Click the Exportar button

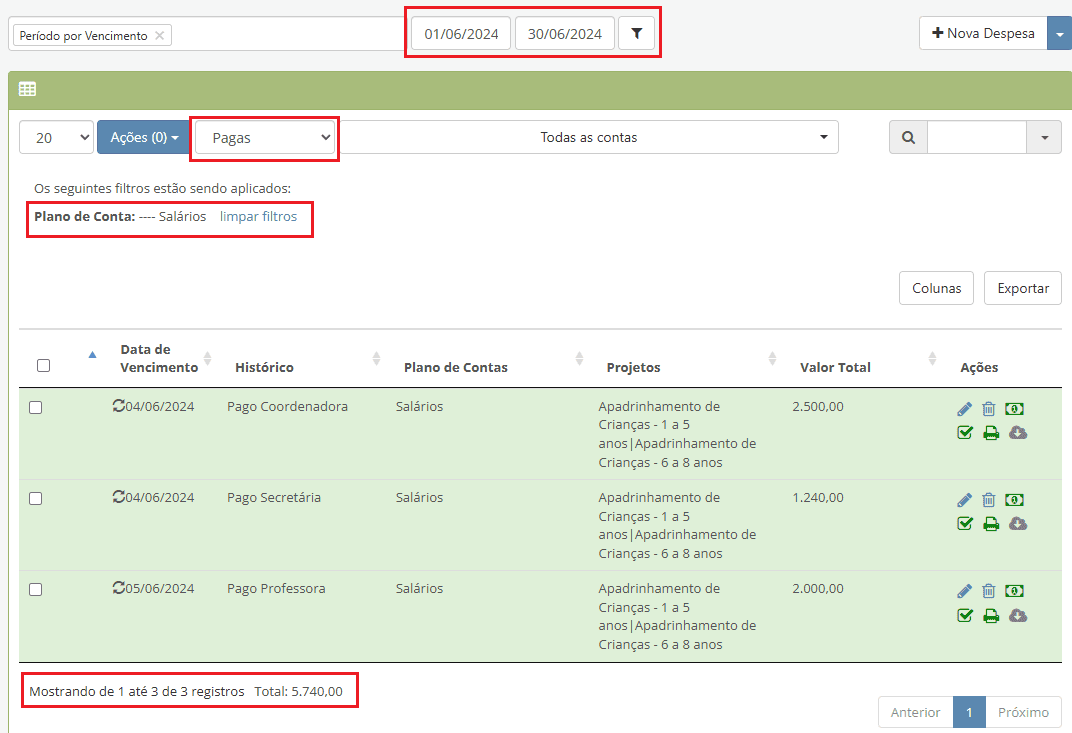click(x=1023, y=289)
